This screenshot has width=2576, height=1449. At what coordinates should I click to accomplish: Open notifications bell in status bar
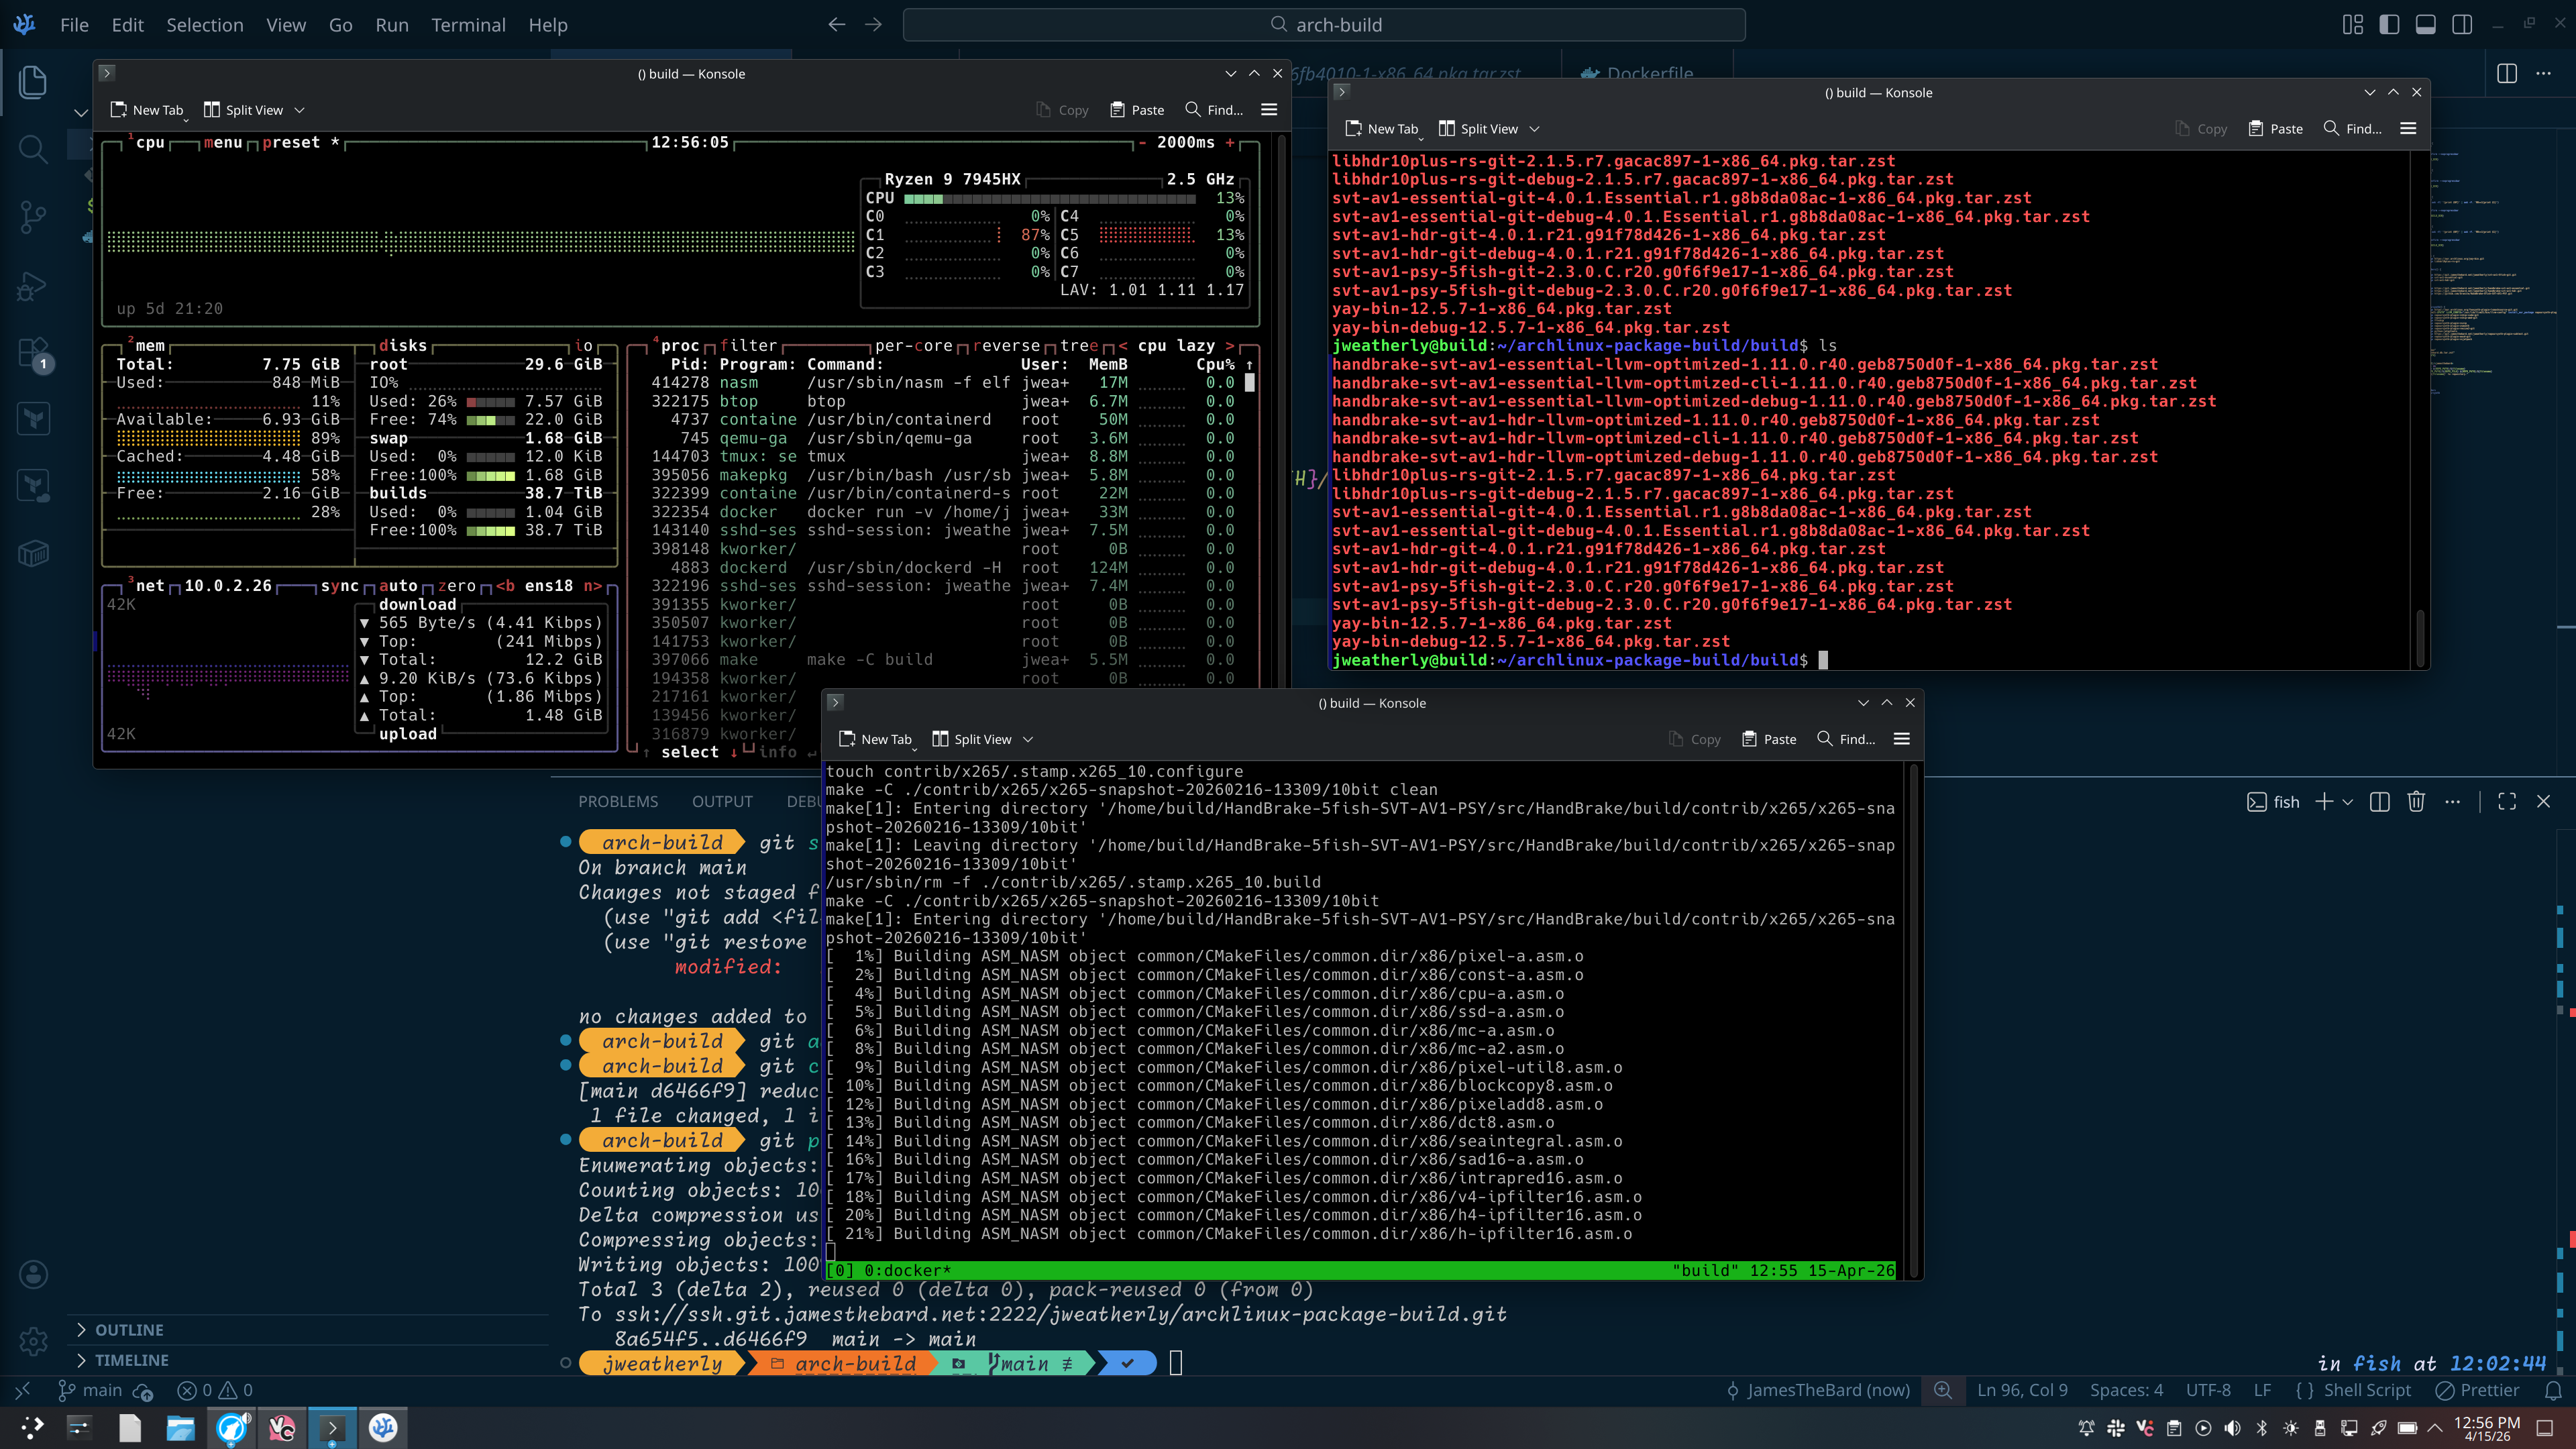pos(2553,1390)
